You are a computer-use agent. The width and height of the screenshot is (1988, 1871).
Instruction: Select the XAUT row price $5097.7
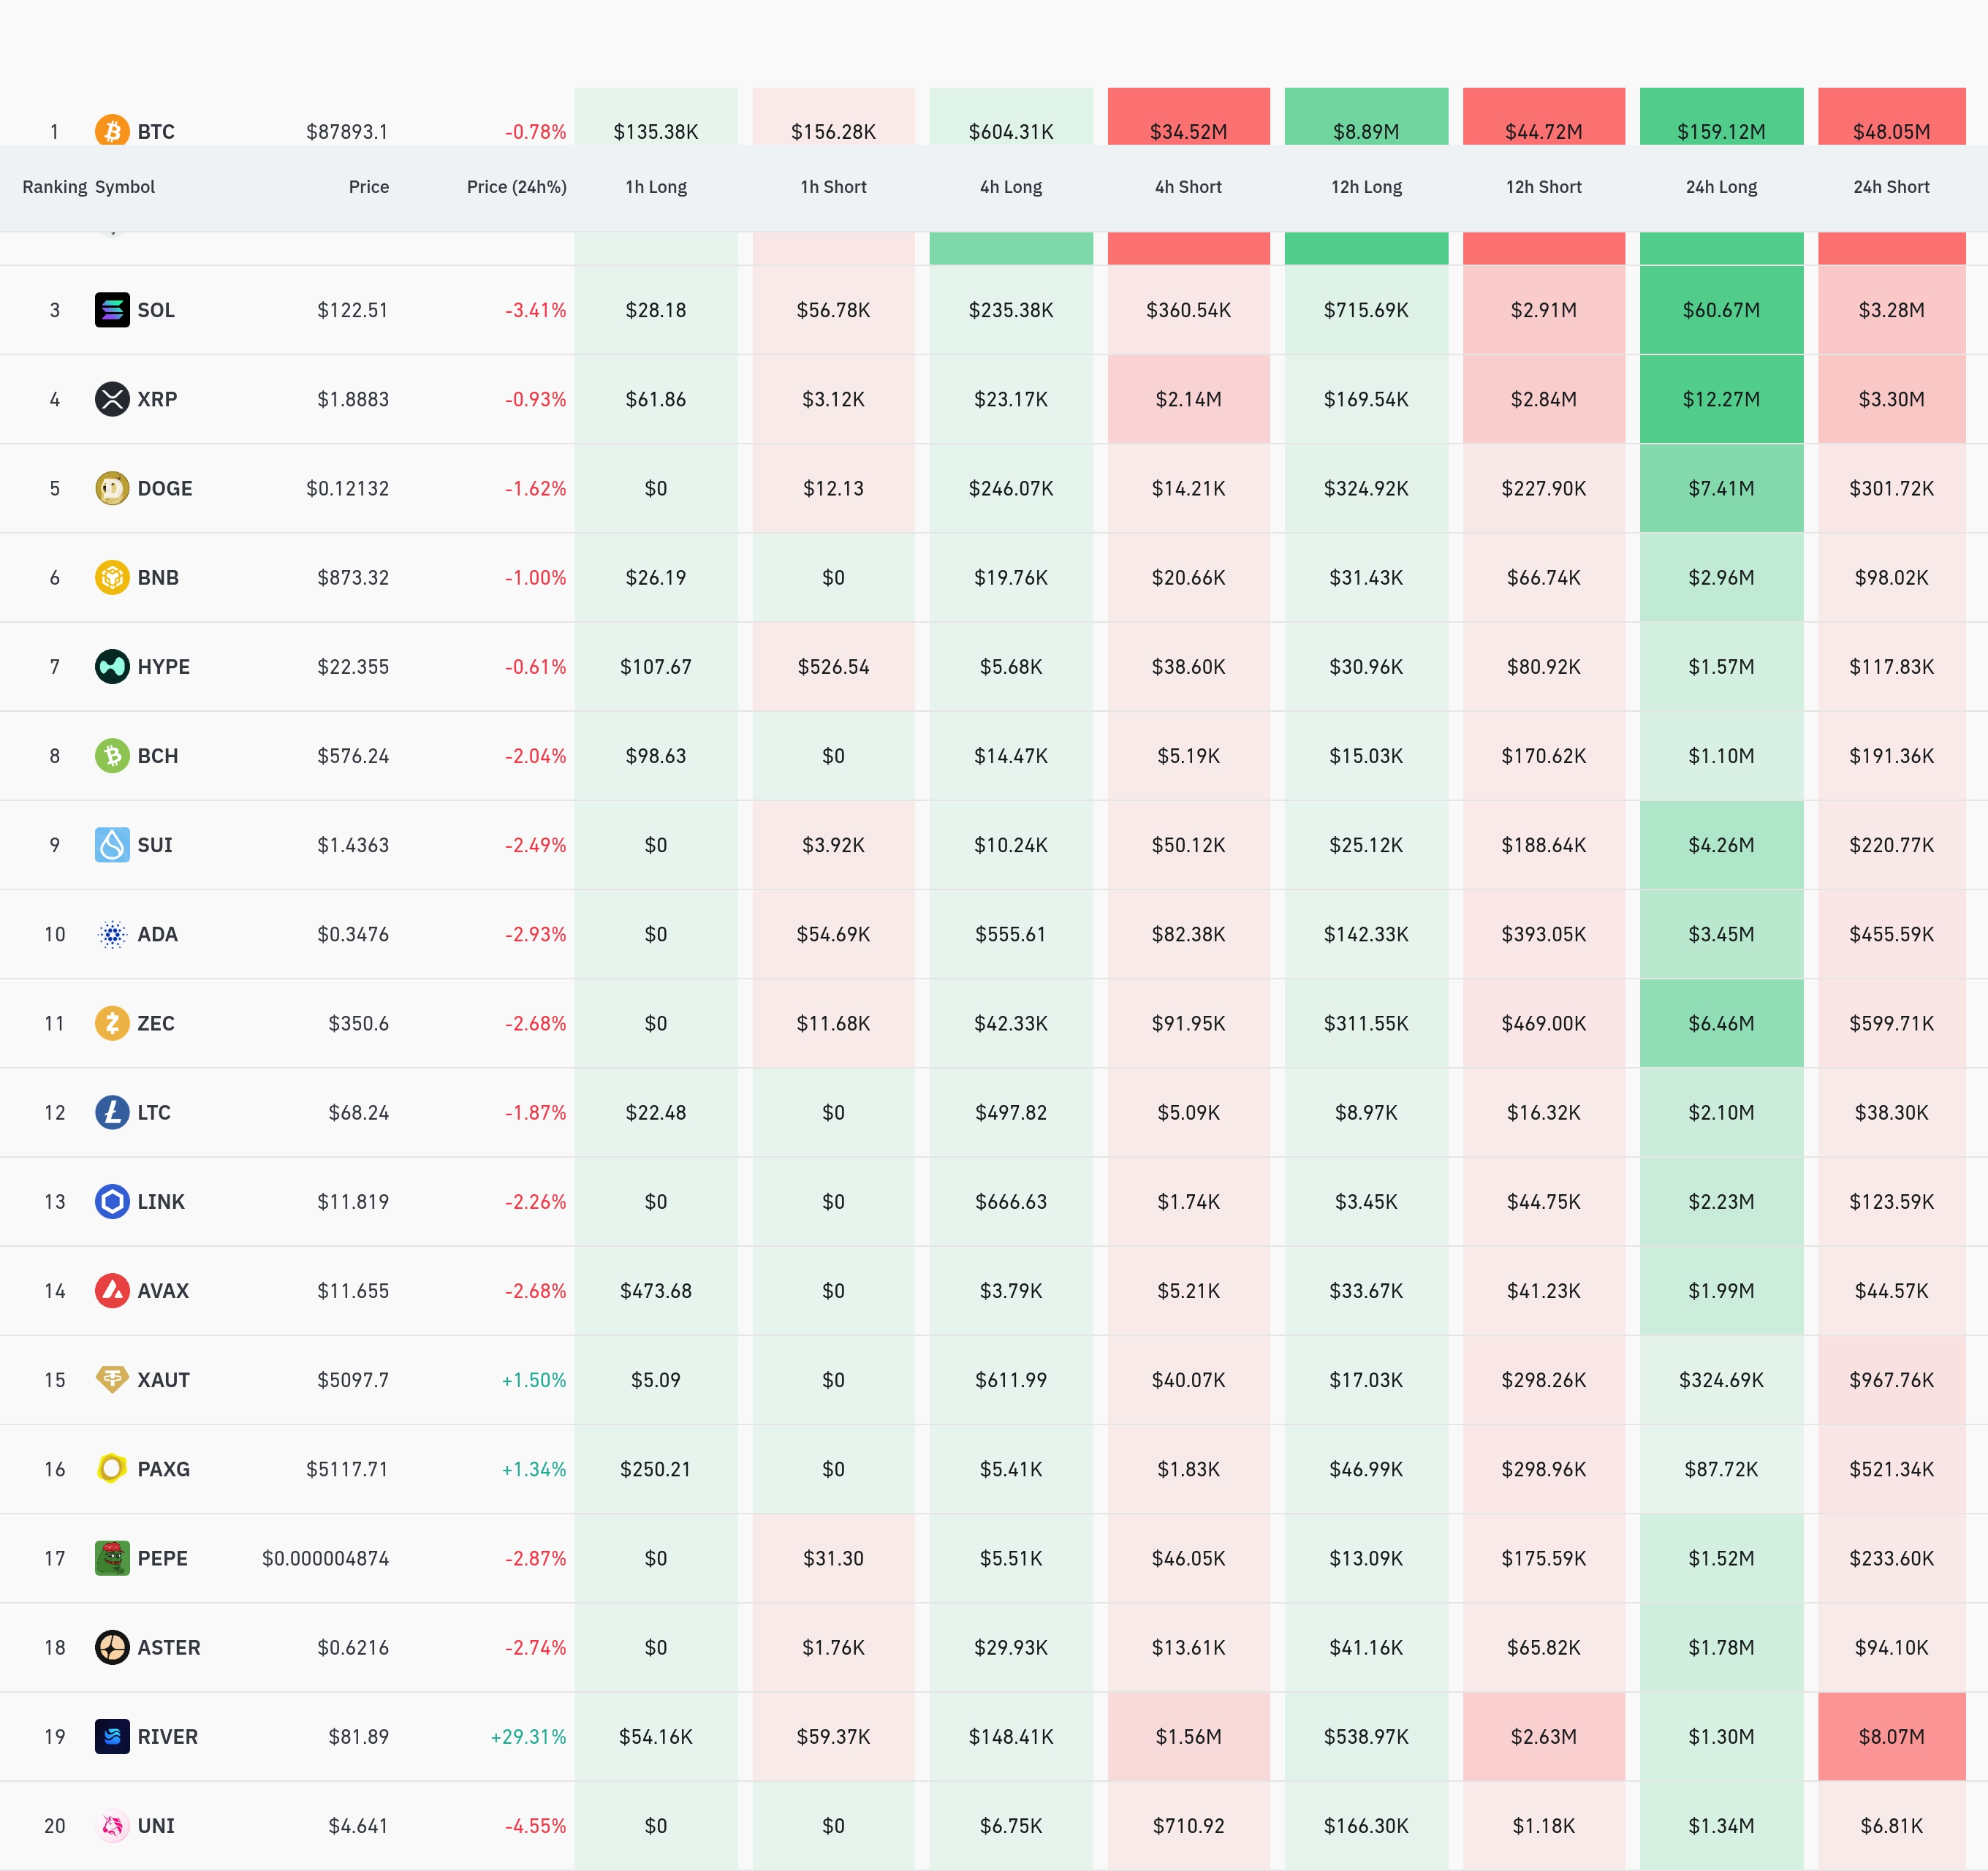[x=353, y=1380]
